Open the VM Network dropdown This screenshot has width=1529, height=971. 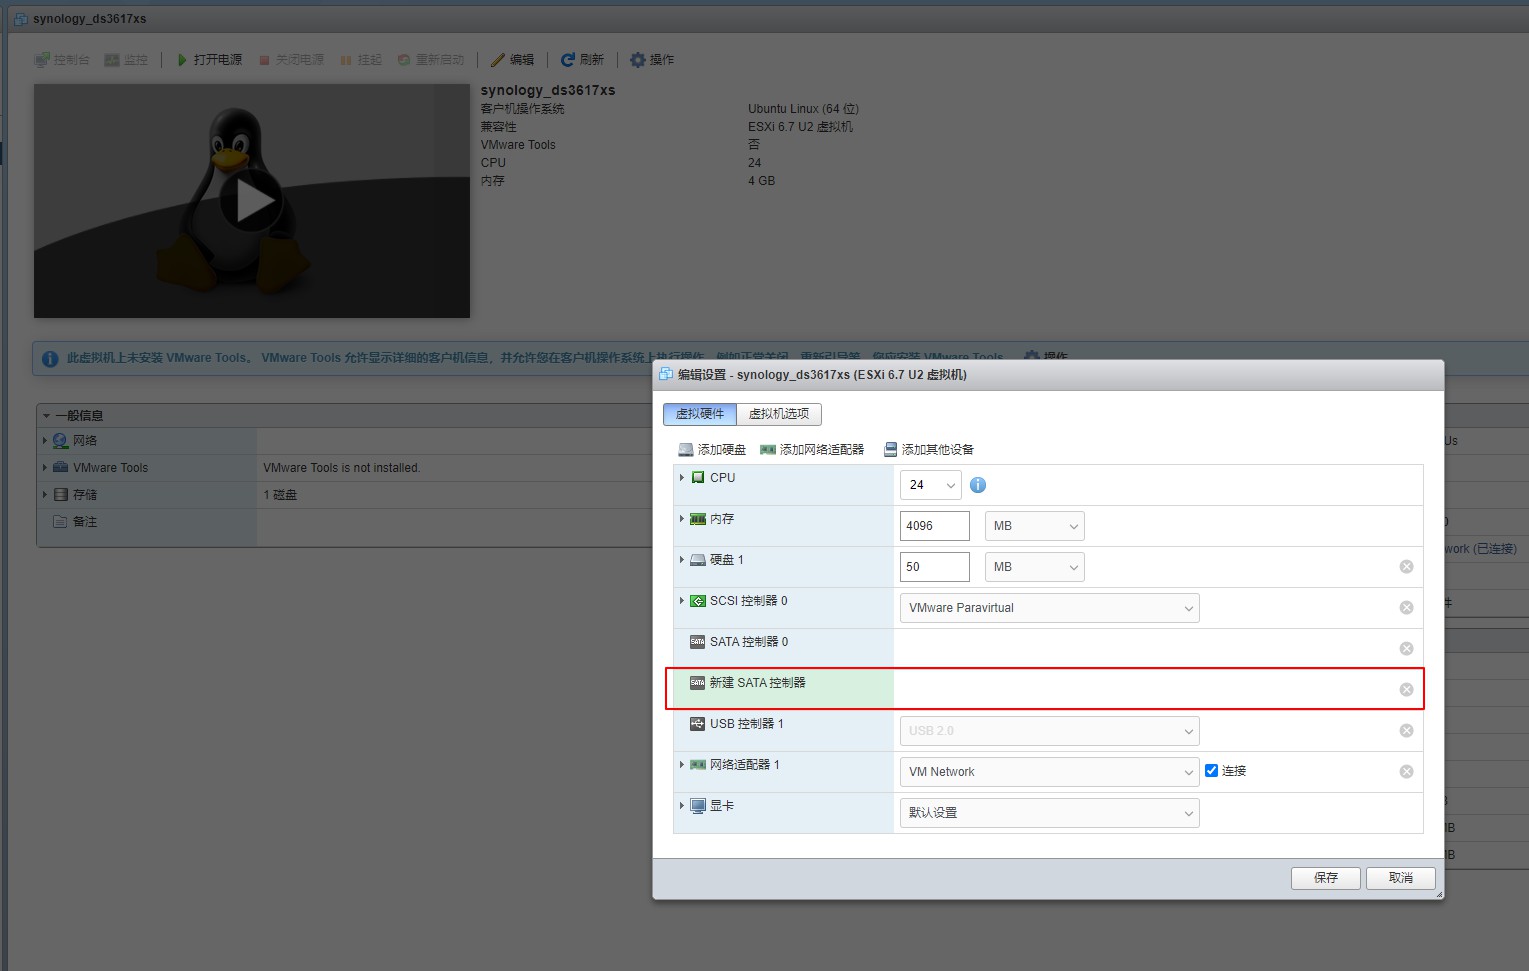[x=1049, y=772]
